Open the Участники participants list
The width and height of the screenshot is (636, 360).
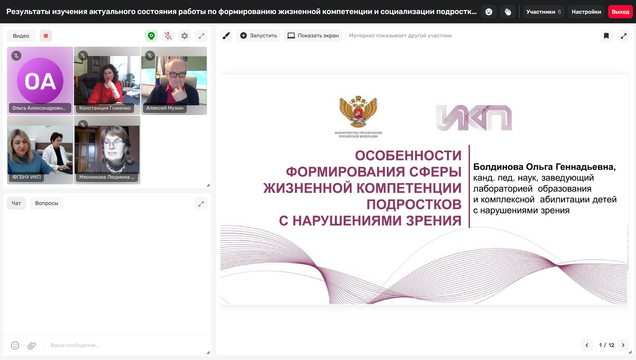pyautogui.click(x=543, y=12)
